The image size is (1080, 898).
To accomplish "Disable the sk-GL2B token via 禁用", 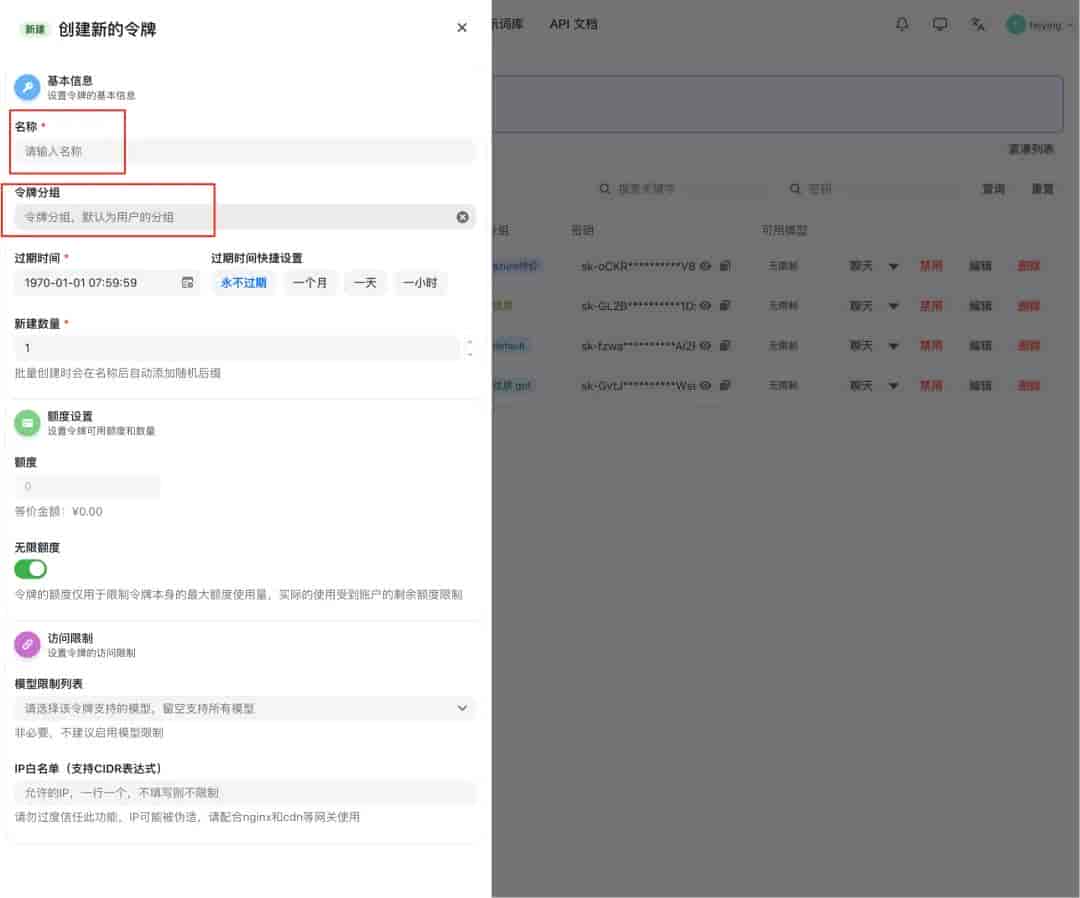I will (931, 306).
